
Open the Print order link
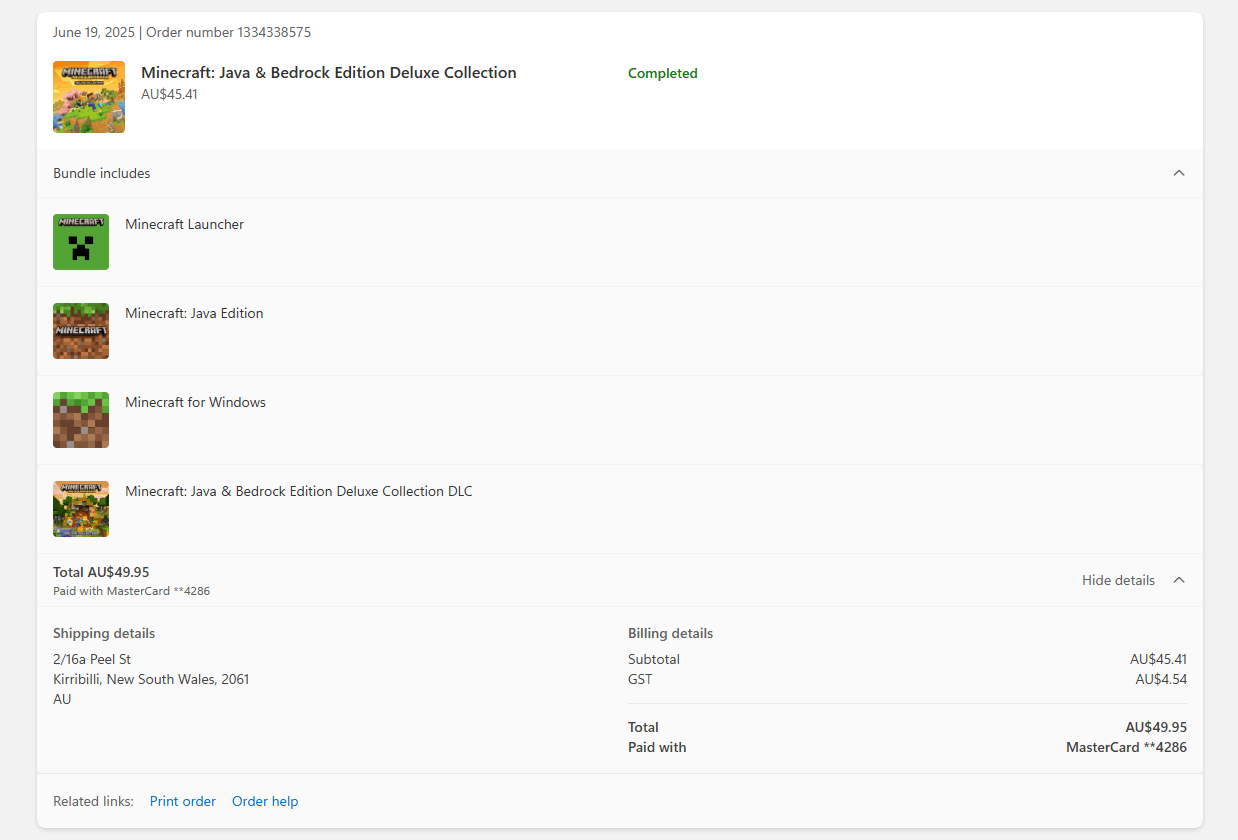point(183,801)
